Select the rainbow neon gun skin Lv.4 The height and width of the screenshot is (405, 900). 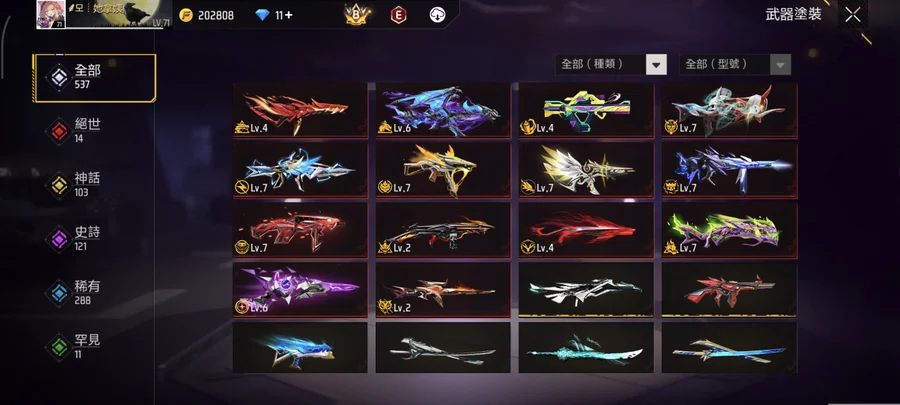tap(586, 110)
